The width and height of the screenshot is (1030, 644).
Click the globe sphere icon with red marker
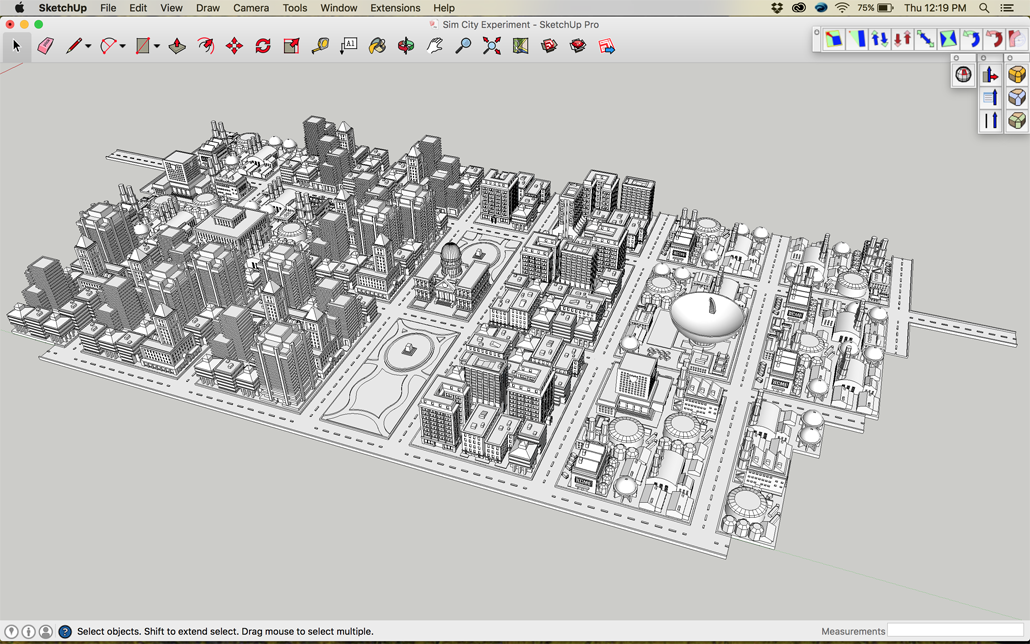tap(963, 75)
